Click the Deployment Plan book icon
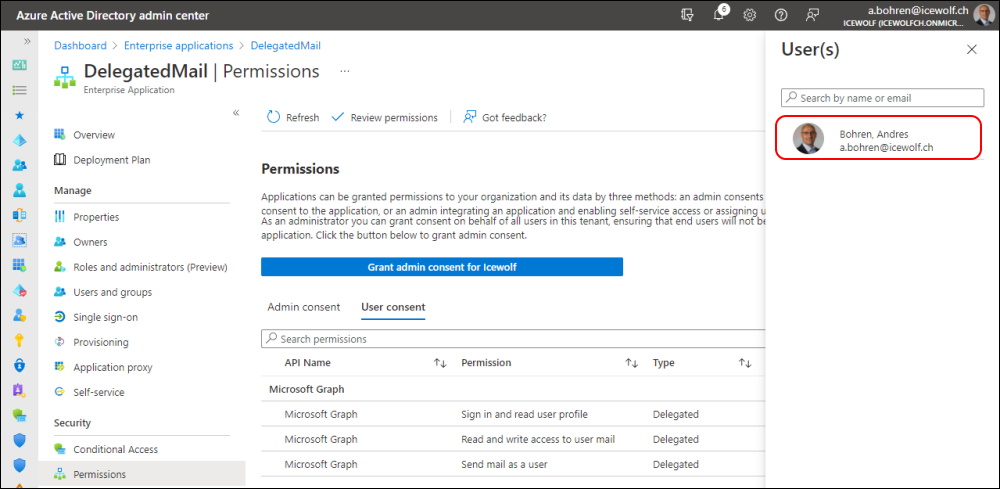1000x489 pixels. [x=60, y=159]
